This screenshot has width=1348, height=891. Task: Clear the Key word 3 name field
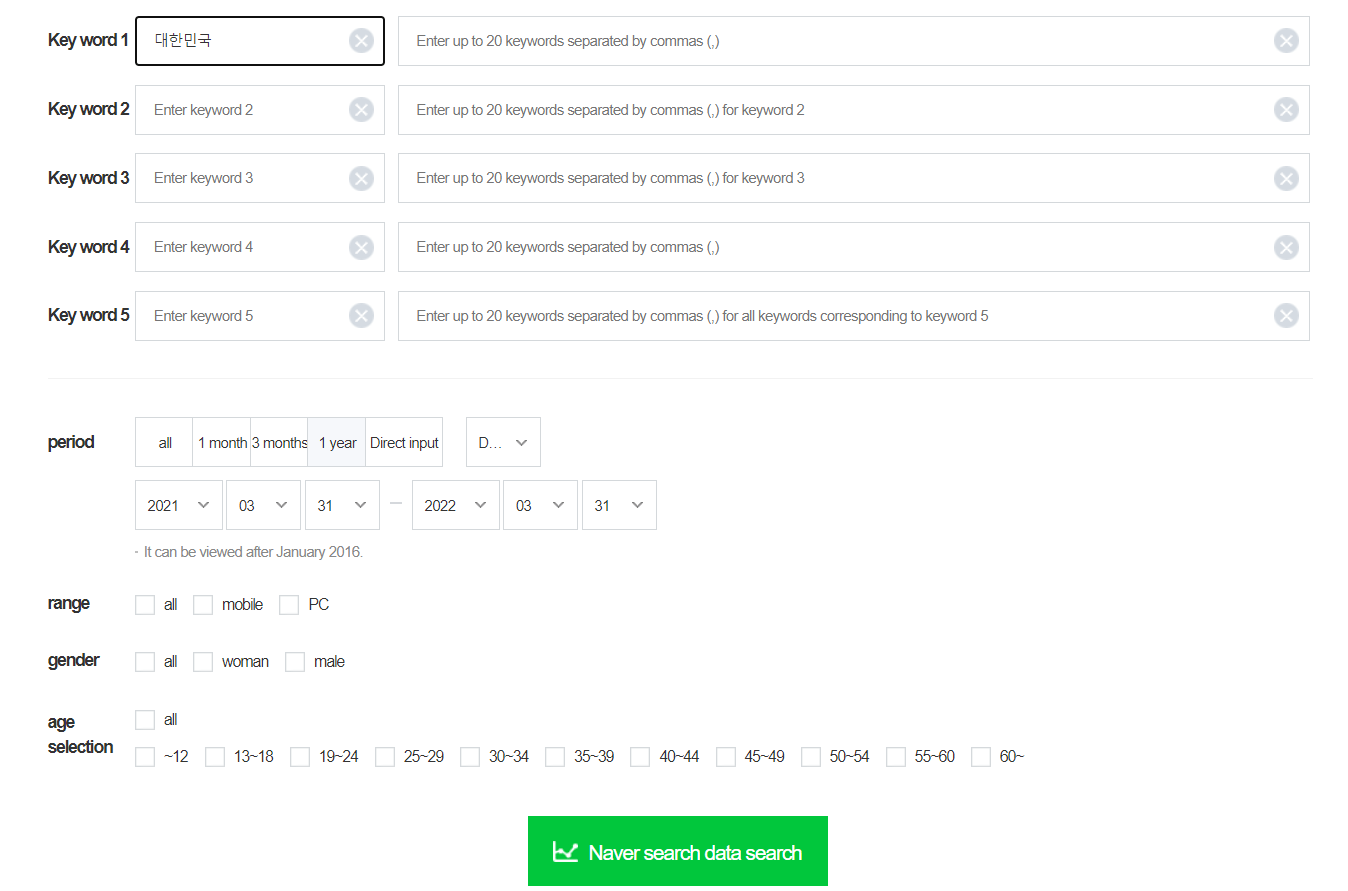[x=361, y=179]
